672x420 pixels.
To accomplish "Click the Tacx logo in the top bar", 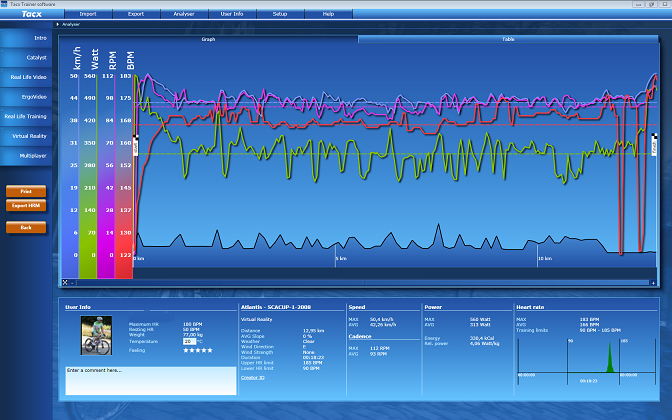I will pyautogui.click(x=30, y=15).
